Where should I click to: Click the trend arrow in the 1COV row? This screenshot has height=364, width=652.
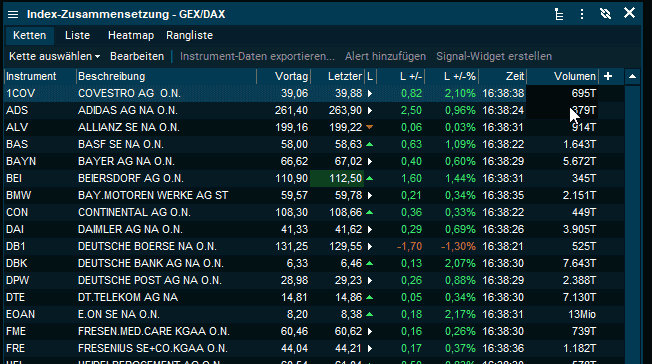(370, 94)
